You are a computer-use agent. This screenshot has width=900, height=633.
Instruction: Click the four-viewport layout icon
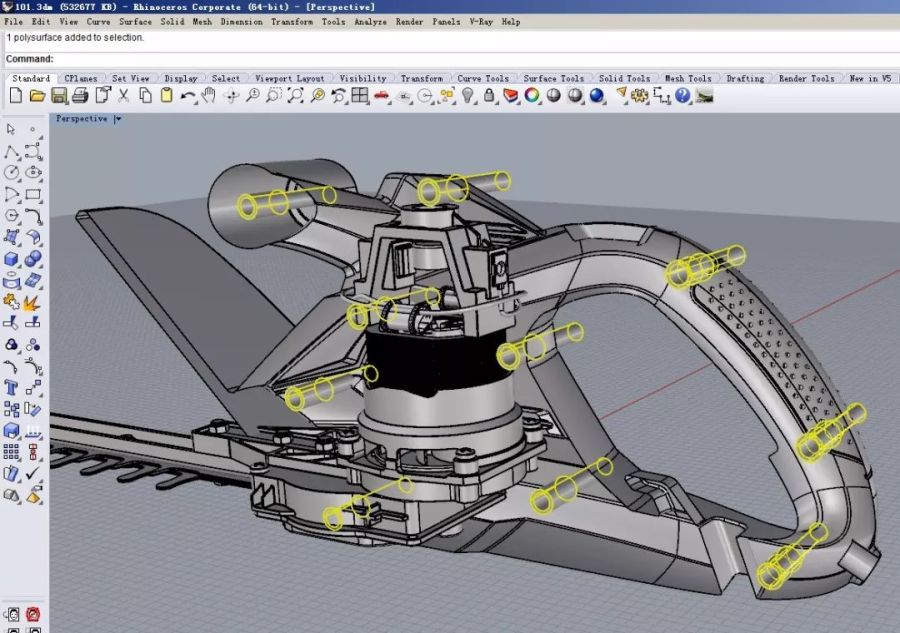(x=361, y=96)
